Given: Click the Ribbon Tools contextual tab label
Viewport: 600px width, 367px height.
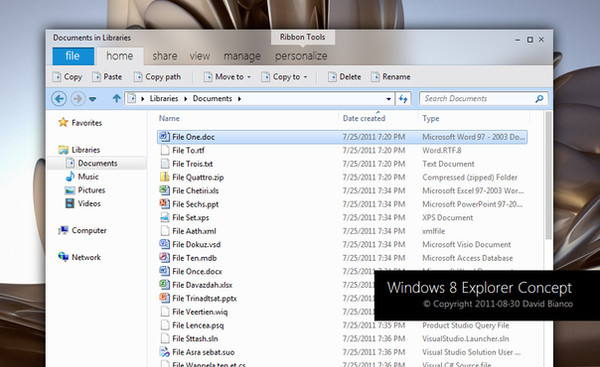Looking at the screenshot, I should click(302, 37).
